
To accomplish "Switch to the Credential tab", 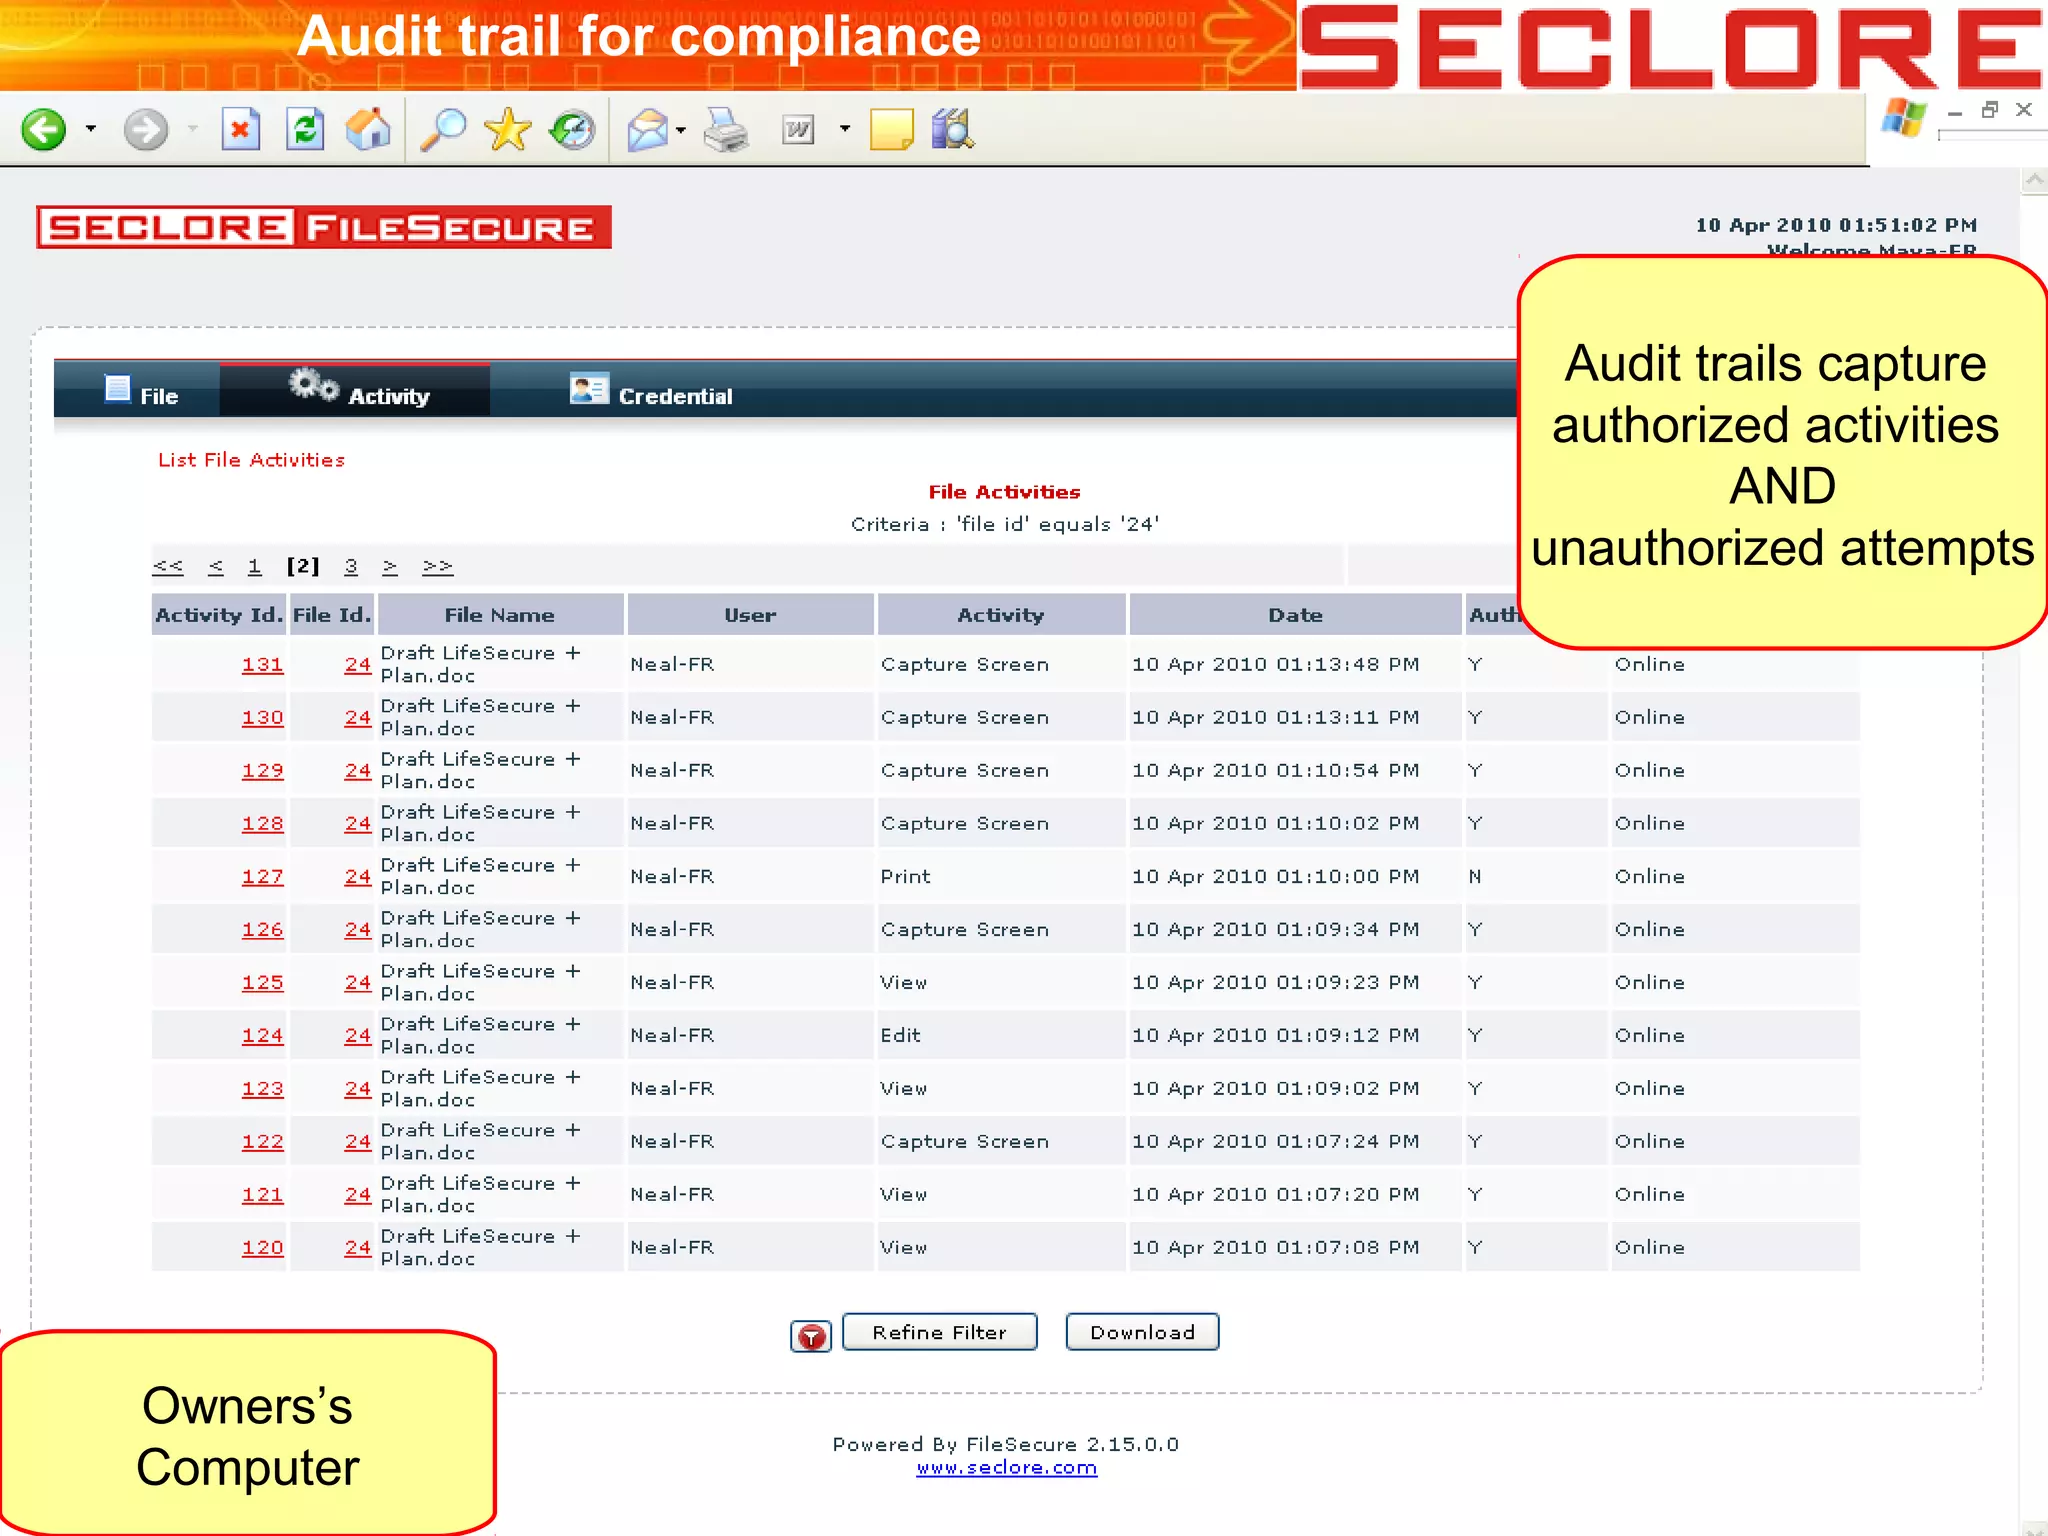I will click(x=650, y=391).
